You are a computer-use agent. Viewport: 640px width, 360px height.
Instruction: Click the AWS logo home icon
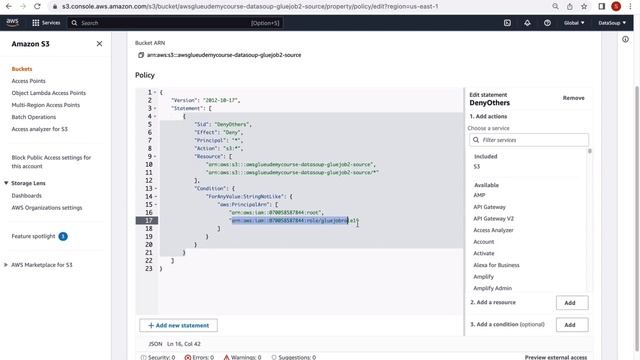13,23
